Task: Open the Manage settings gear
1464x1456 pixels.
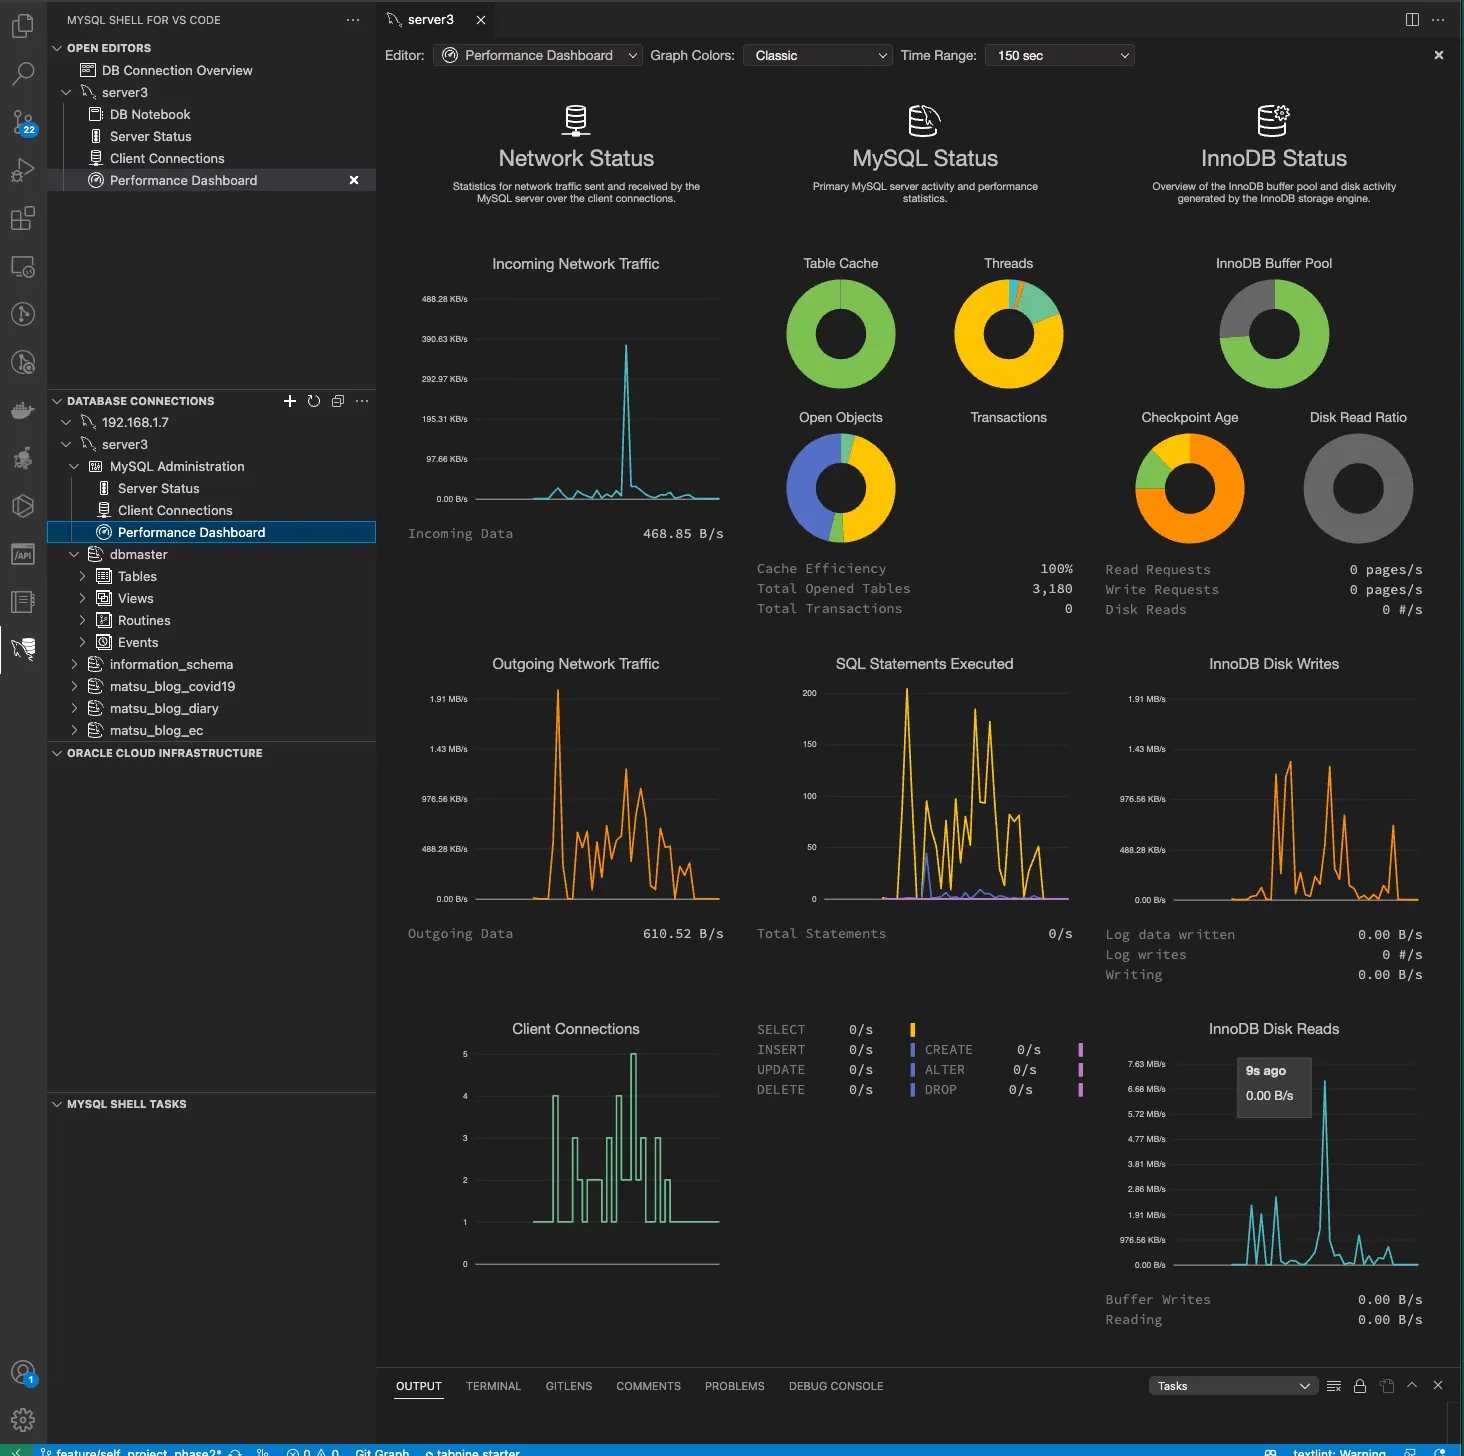Action: (x=23, y=1419)
